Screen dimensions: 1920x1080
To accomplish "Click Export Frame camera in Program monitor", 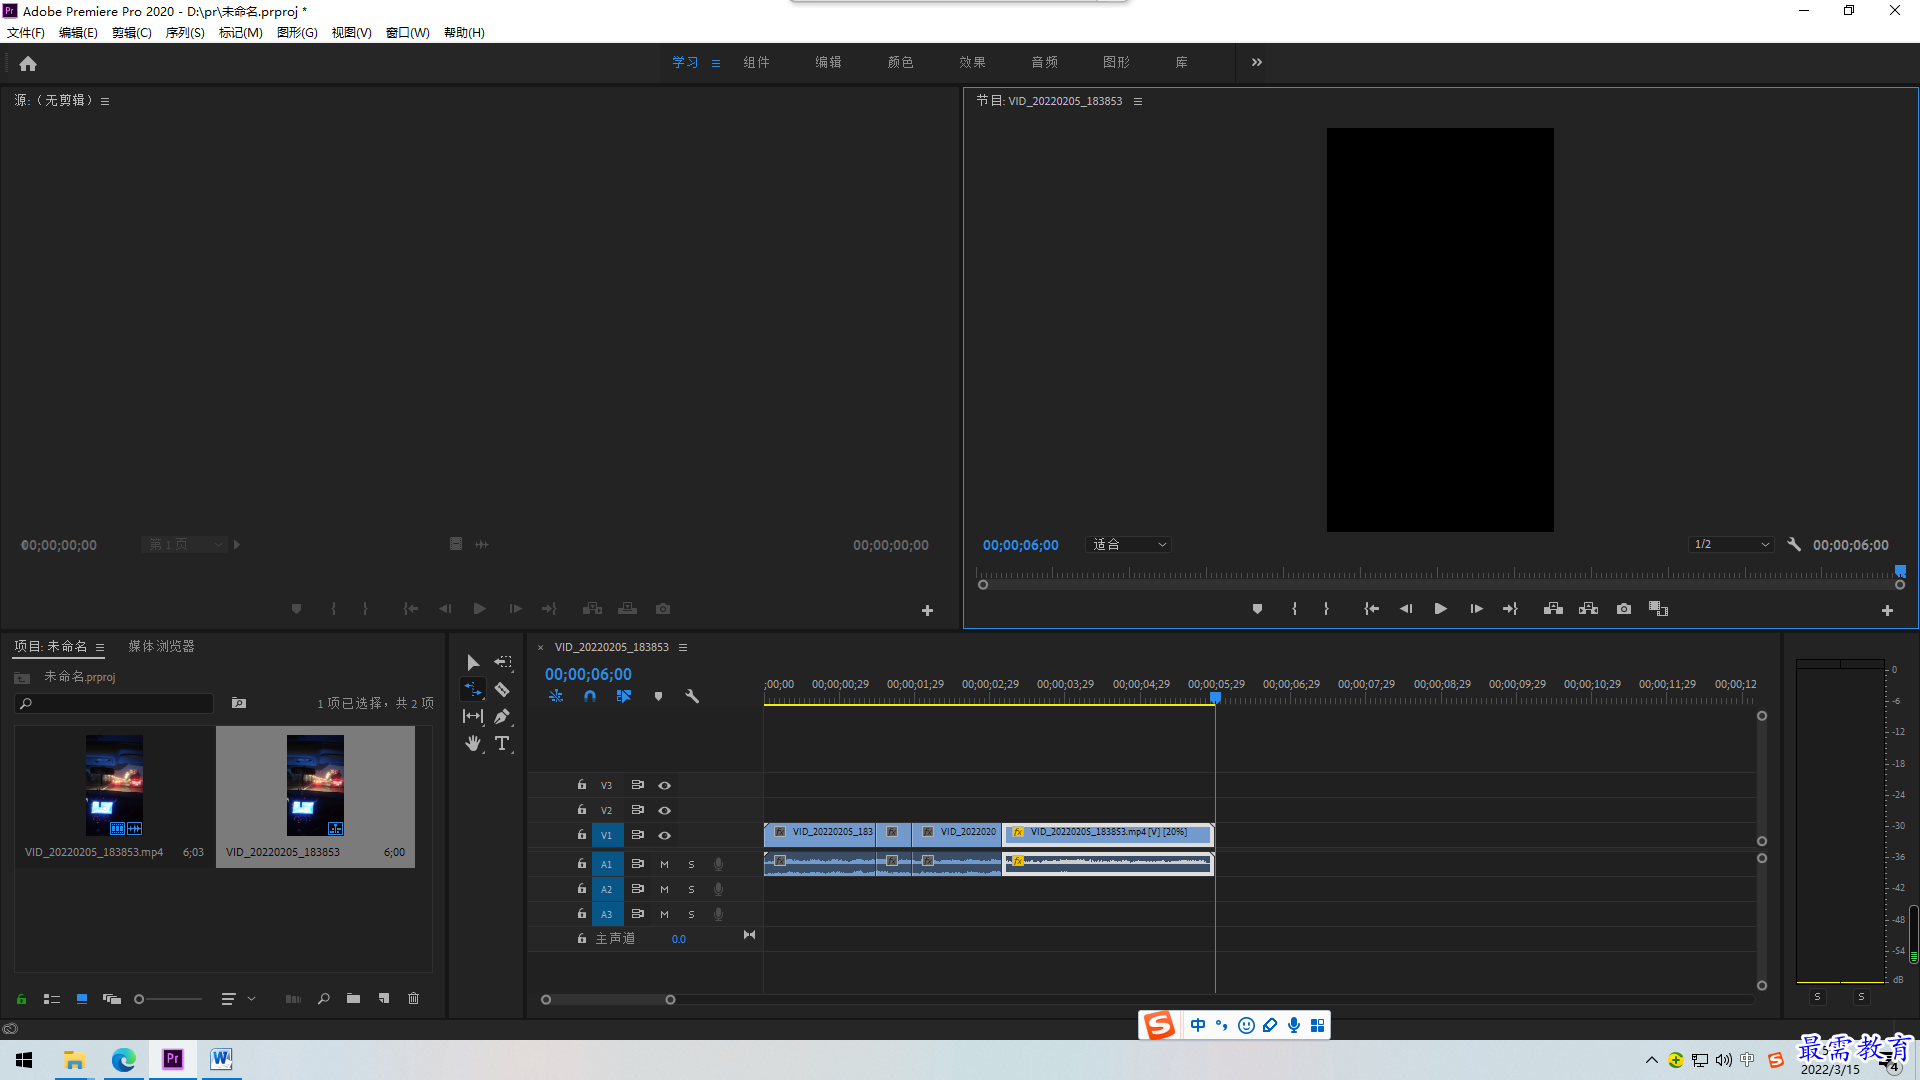I will pyautogui.click(x=1624, y=608).
